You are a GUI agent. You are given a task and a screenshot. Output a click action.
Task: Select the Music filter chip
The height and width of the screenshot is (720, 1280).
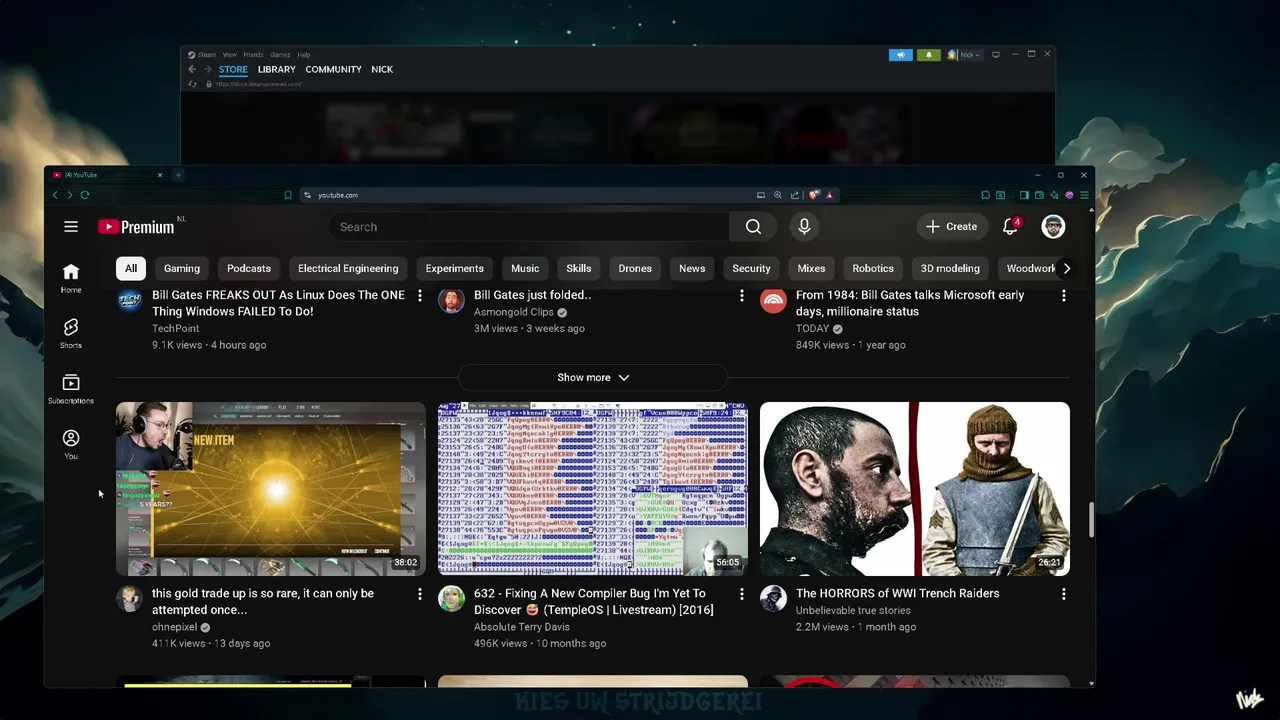[x=525, y=268]
